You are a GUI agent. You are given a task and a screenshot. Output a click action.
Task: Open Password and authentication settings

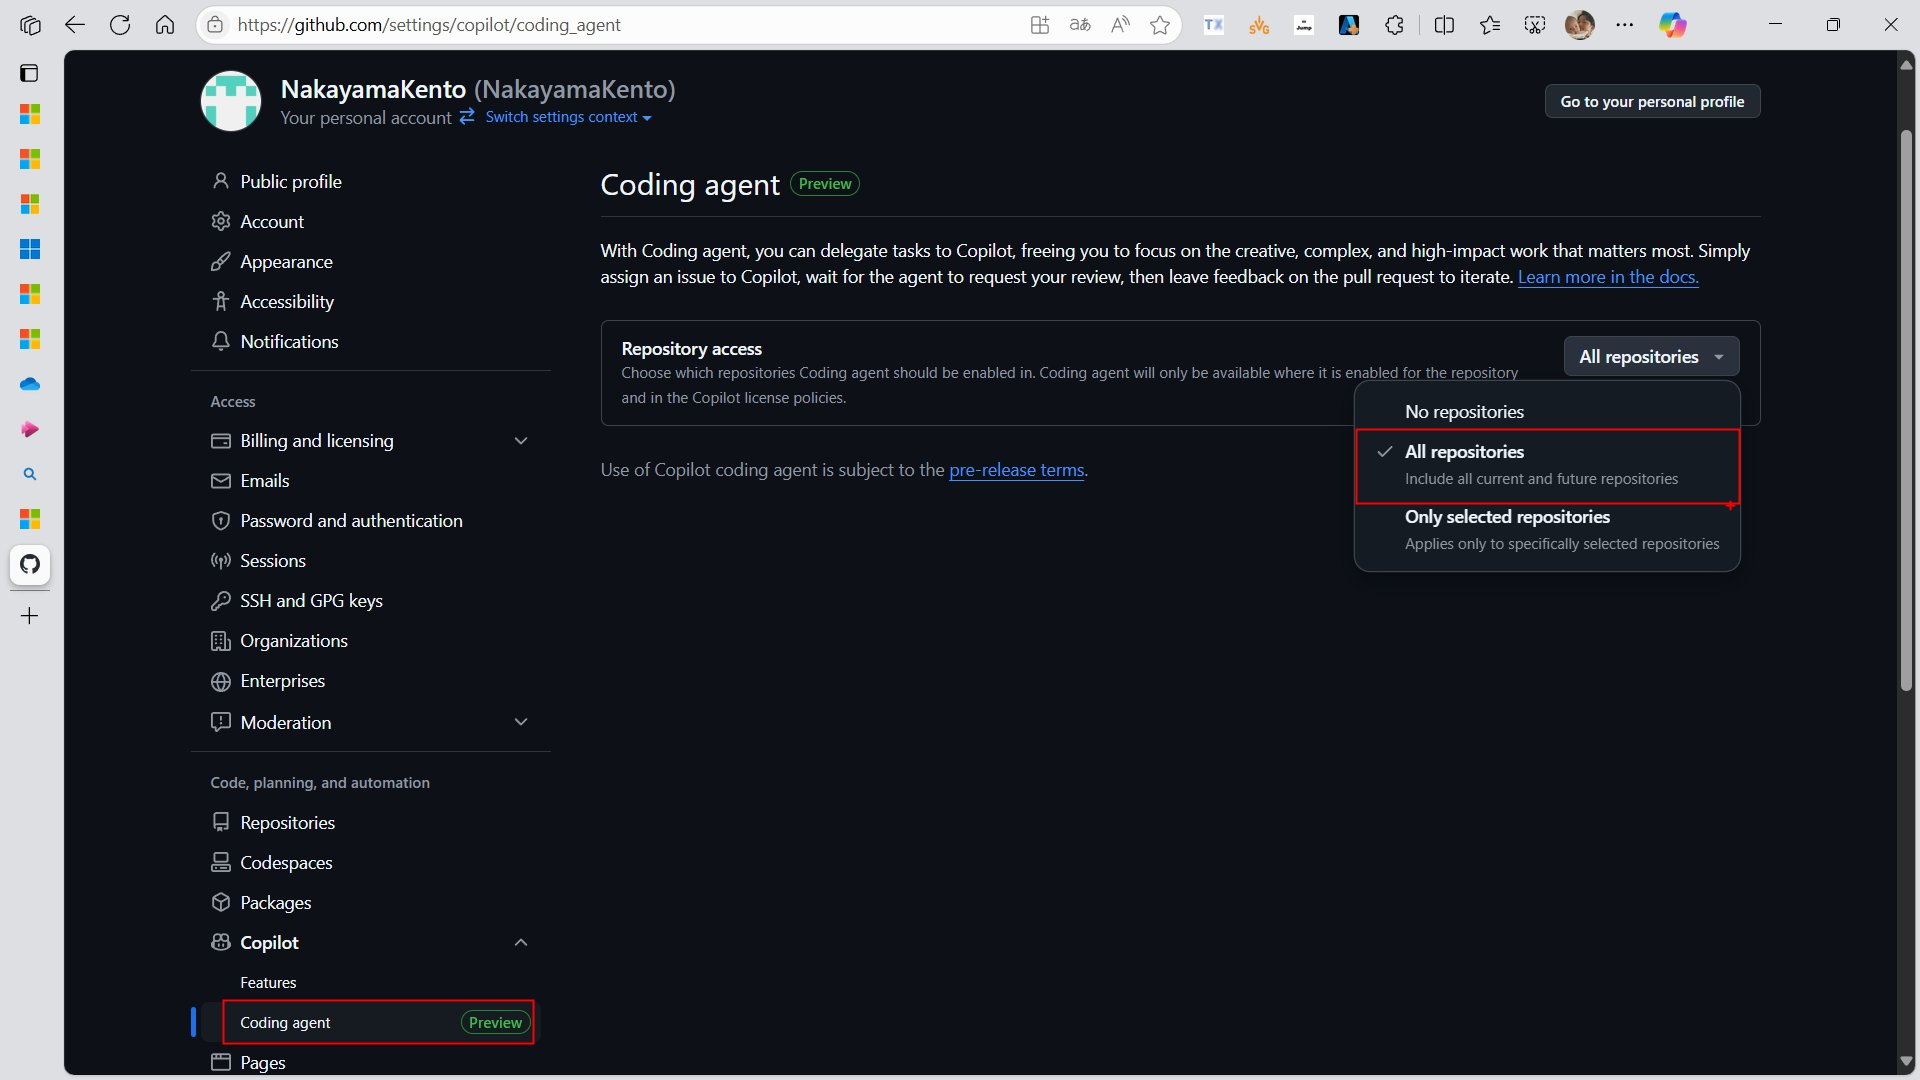(x=351, y=521)
